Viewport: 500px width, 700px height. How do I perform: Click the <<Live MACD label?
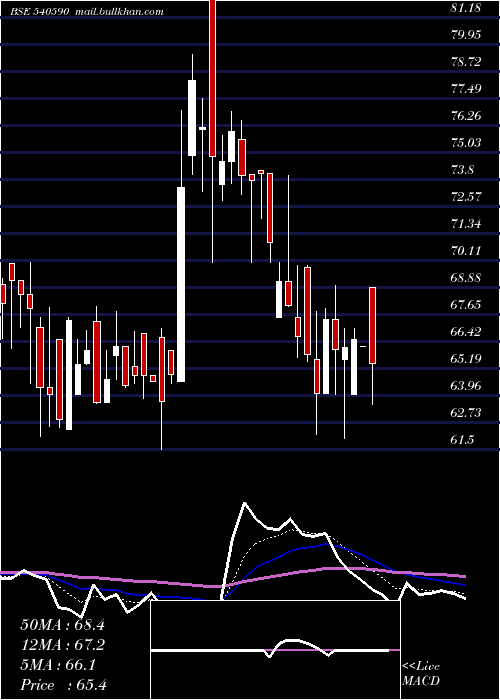tap(421, 673)
